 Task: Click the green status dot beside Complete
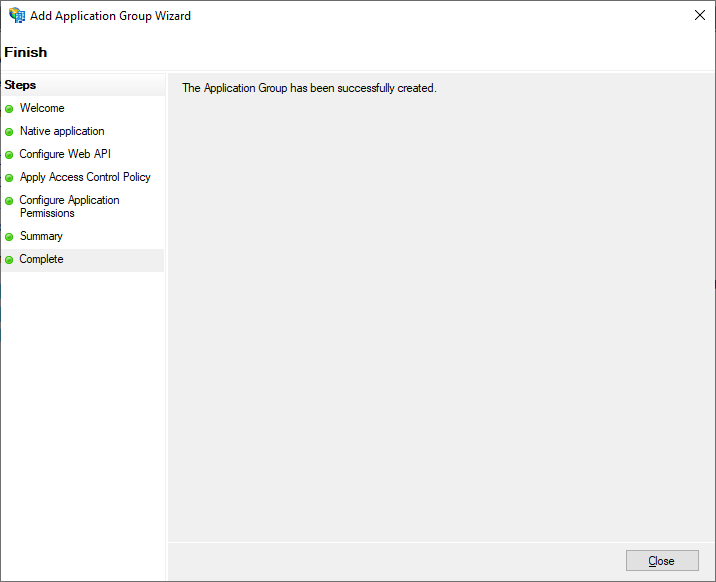[x=9, y=260]
